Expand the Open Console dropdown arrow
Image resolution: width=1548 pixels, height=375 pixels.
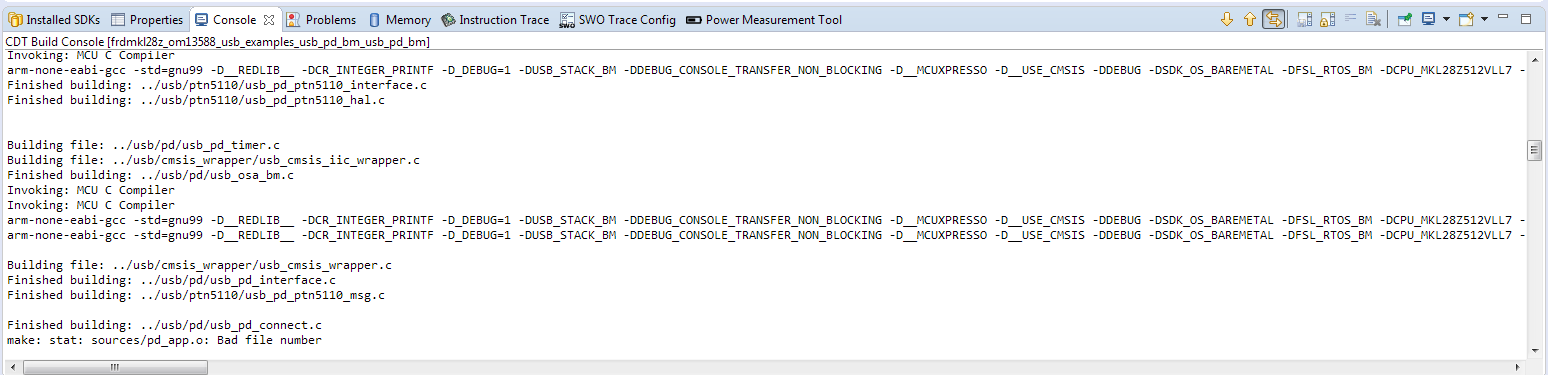(x=1484, y=19)
